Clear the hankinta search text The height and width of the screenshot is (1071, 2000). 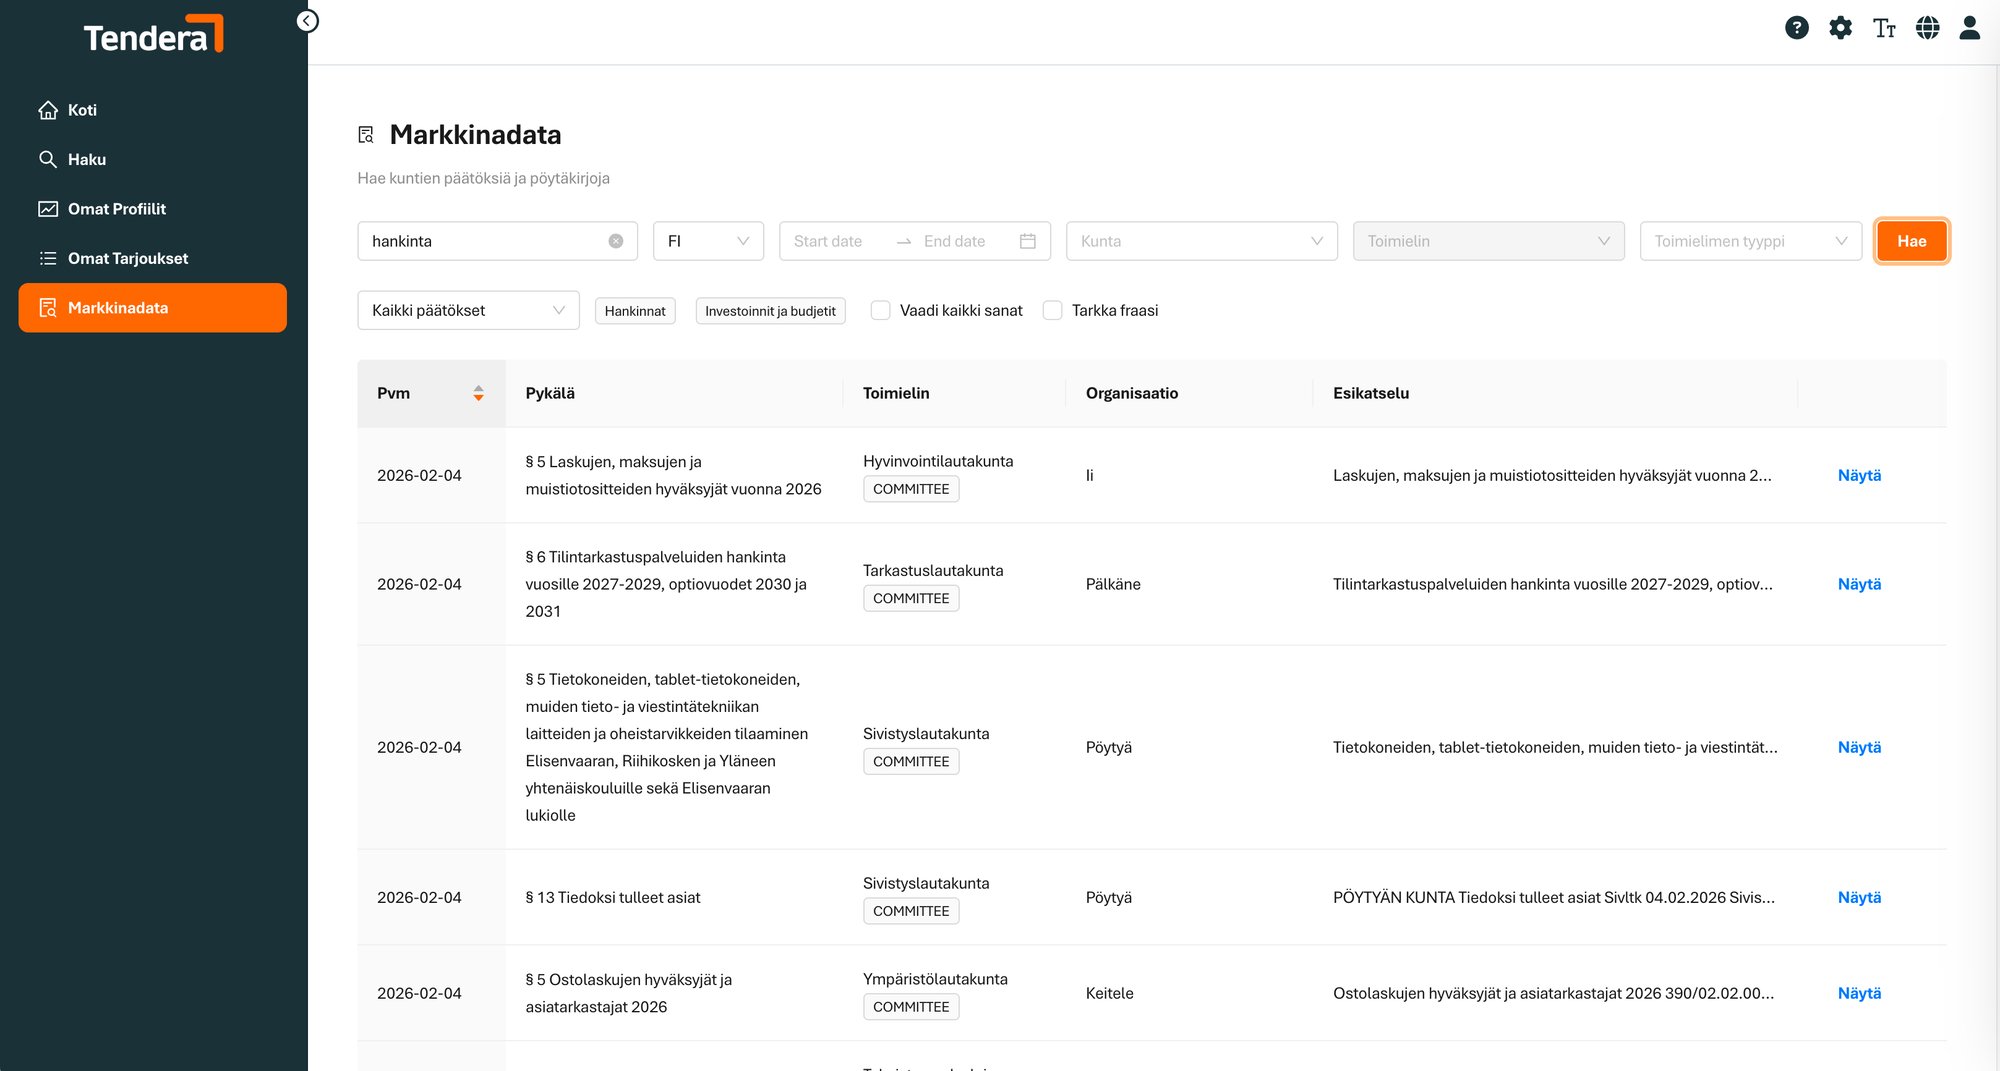(x=616, y=241)
